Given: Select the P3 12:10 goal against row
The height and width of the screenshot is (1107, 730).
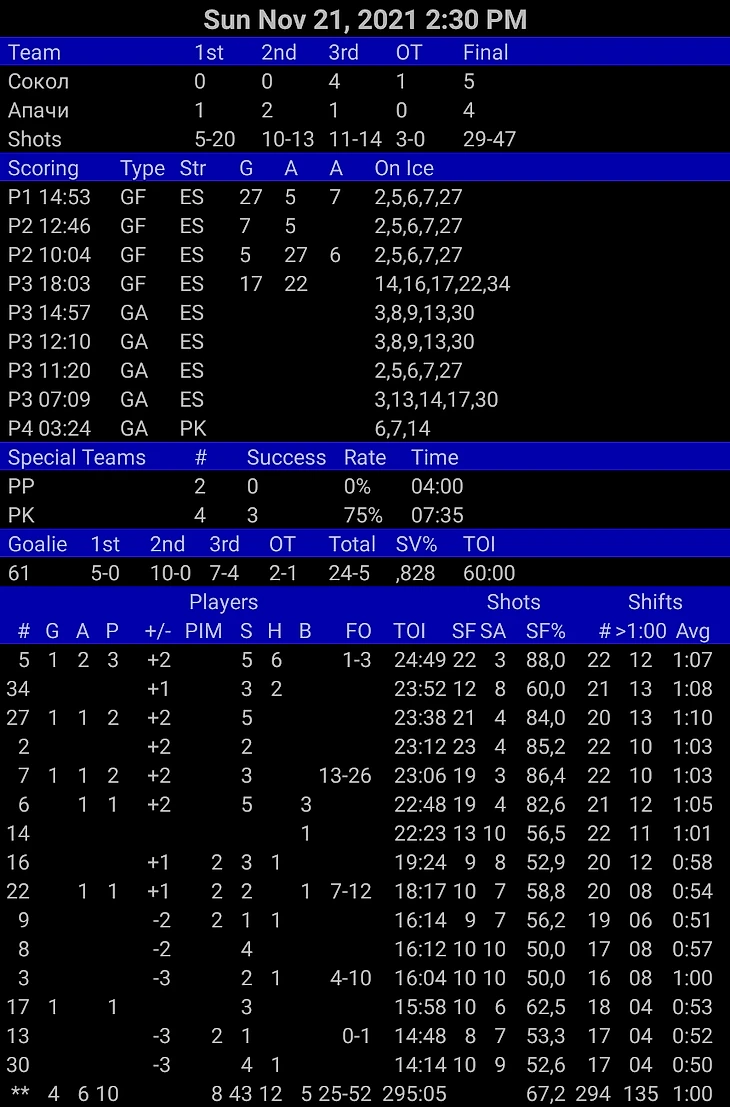Looking at the screenshot, I should click(365, 342).
